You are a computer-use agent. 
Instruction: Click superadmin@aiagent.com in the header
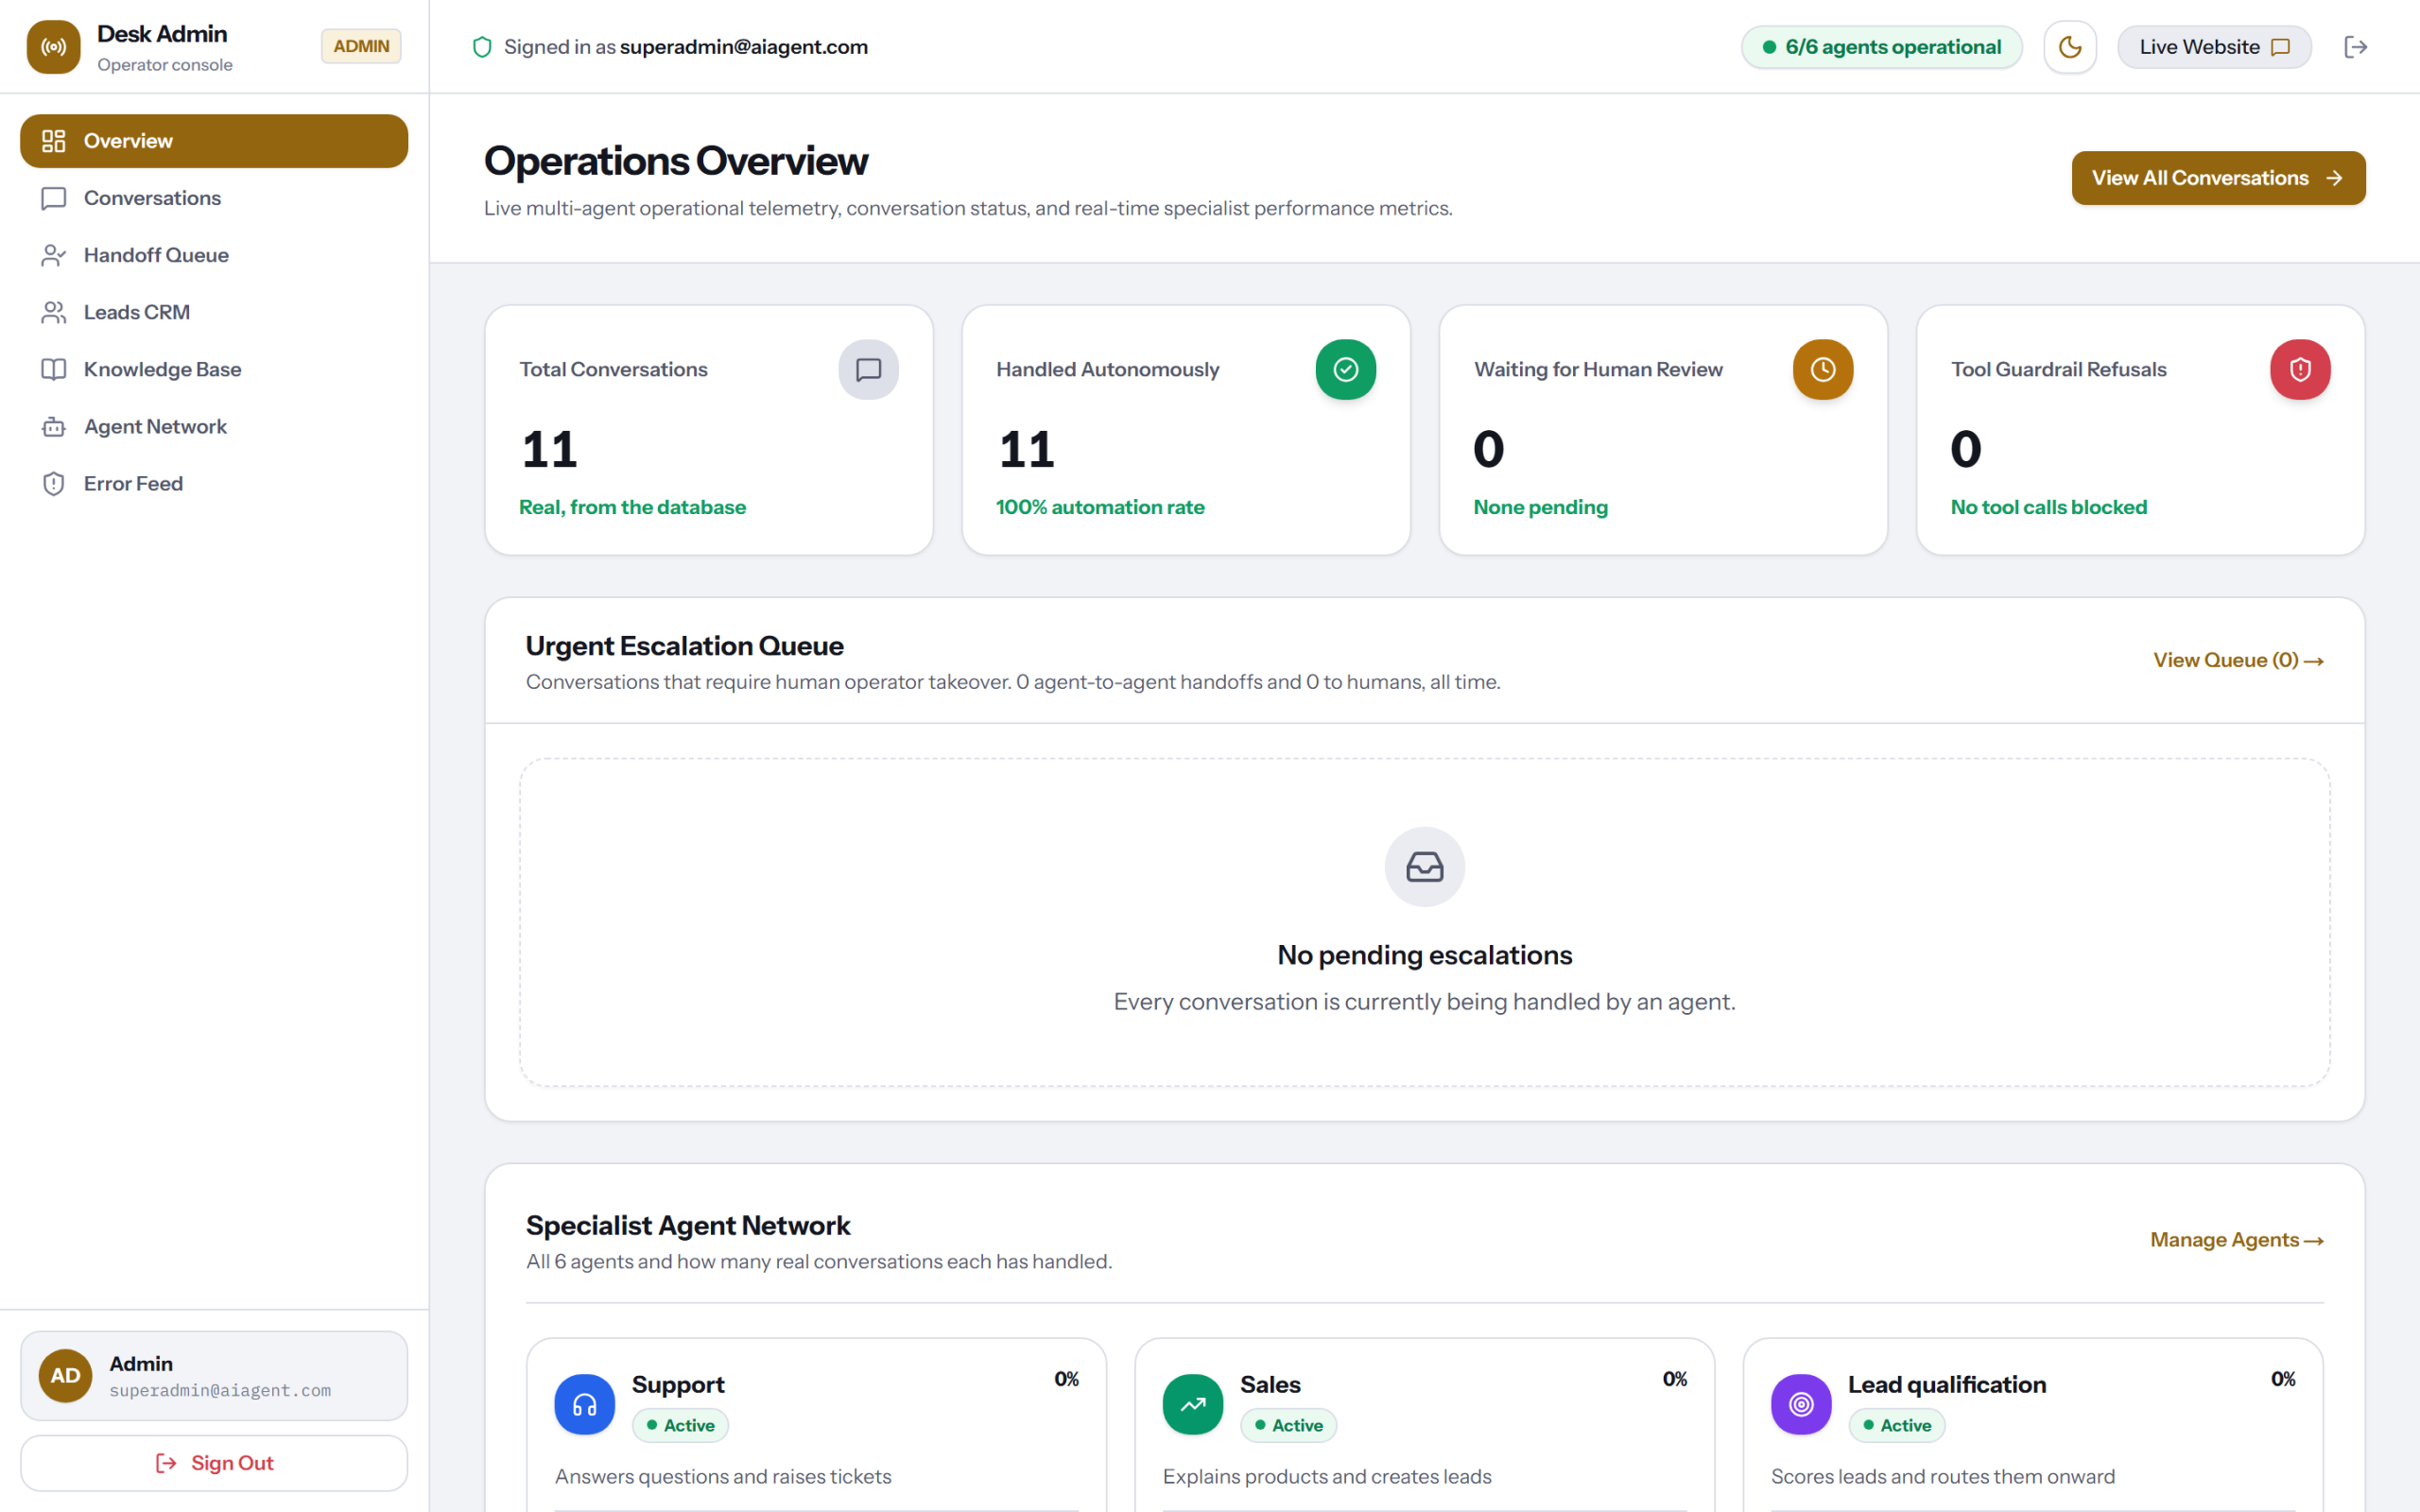click(743, 47)
